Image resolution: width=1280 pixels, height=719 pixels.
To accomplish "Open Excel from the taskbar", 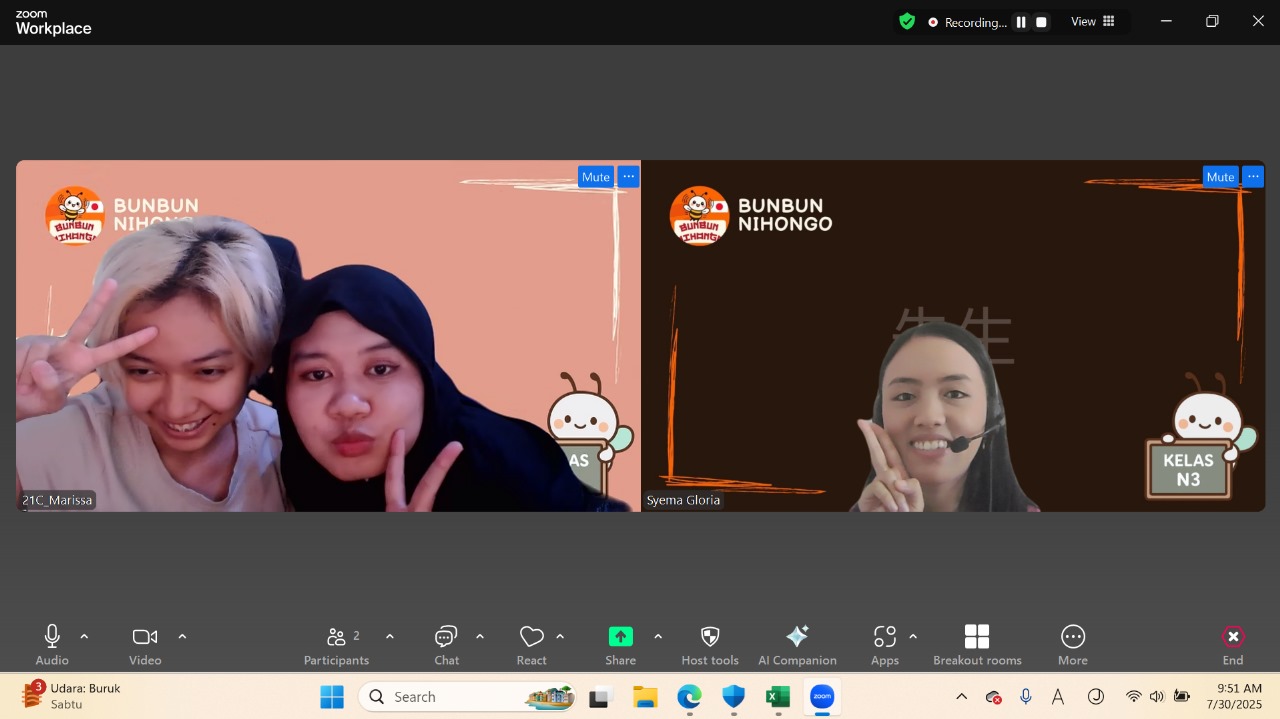I will tap(777, 696).
